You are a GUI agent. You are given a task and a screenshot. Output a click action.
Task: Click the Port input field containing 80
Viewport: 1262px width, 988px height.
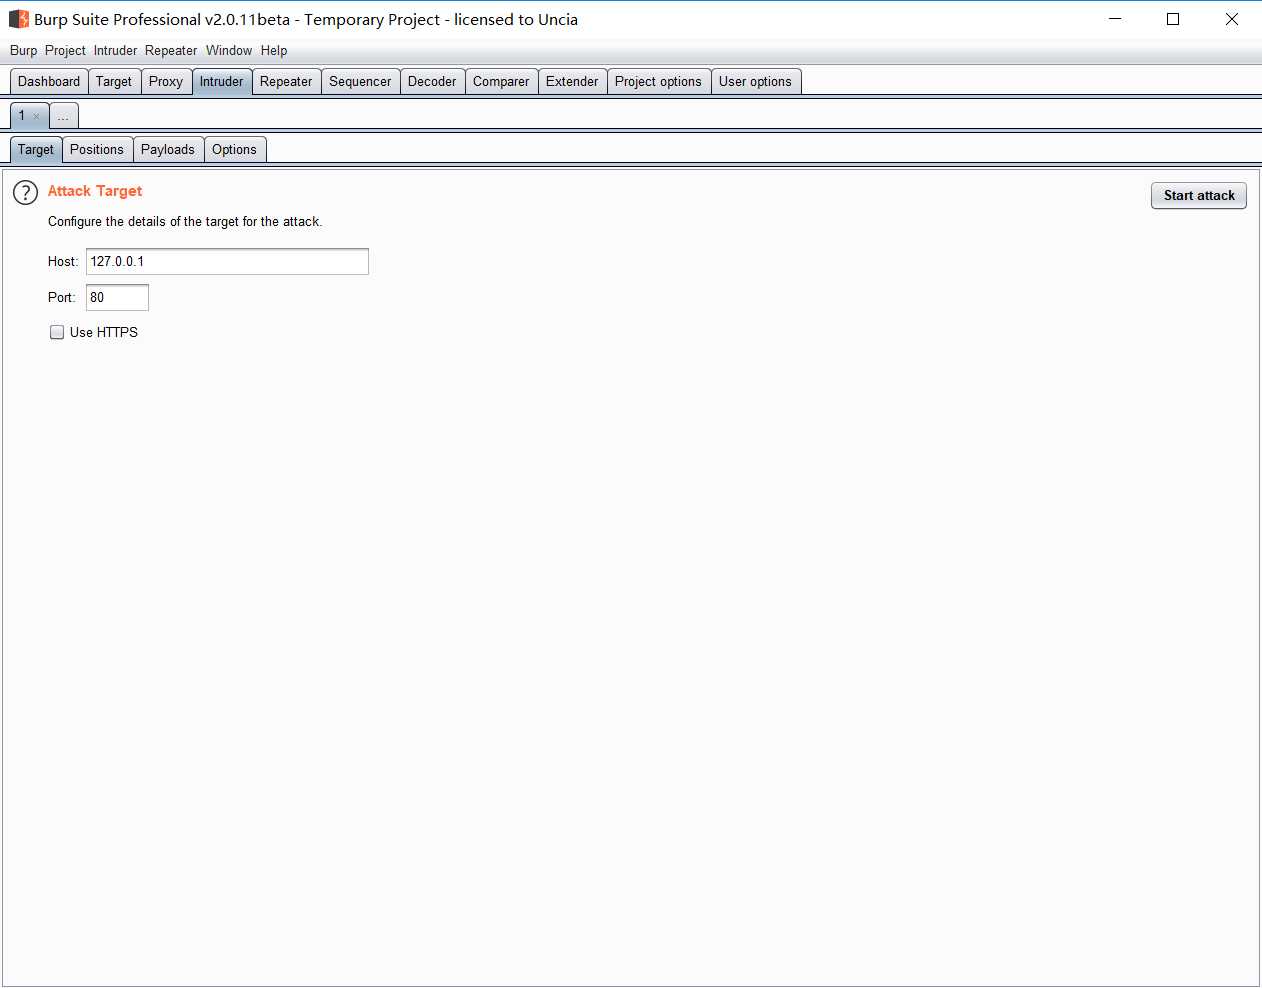tap(117, 297)
